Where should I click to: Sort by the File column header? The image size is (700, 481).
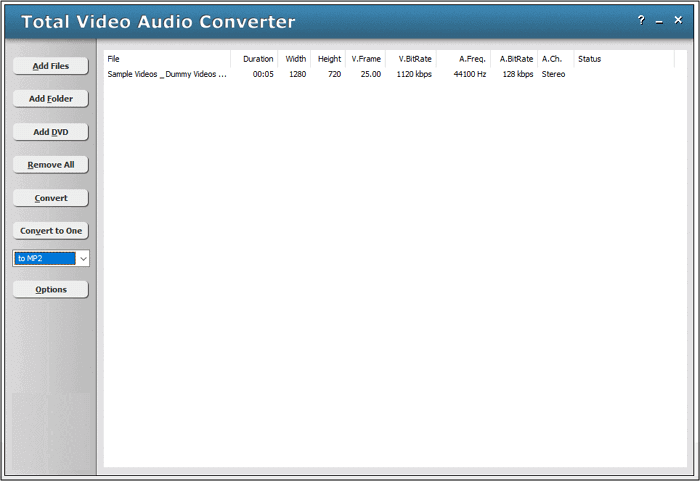(167, 59)
